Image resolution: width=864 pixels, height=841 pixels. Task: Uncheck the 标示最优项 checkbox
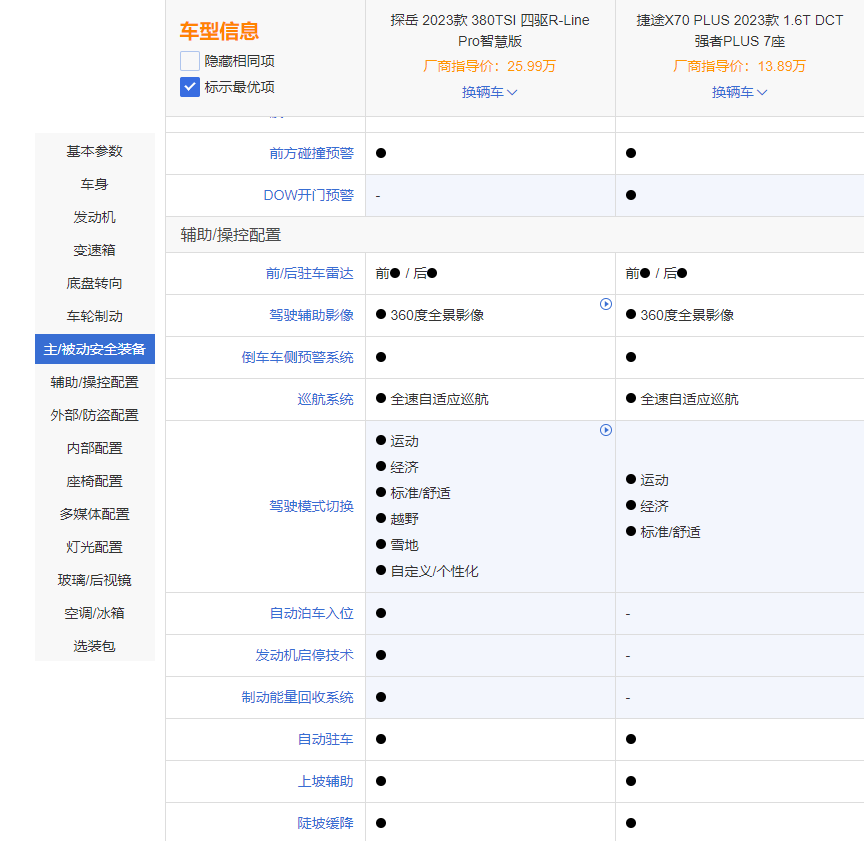[190, 87]
